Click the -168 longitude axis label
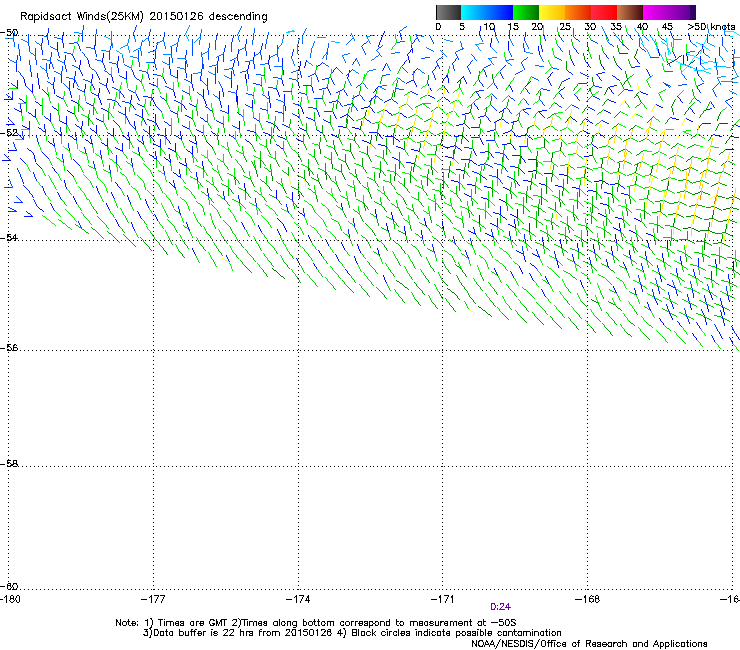 [588, 599]
